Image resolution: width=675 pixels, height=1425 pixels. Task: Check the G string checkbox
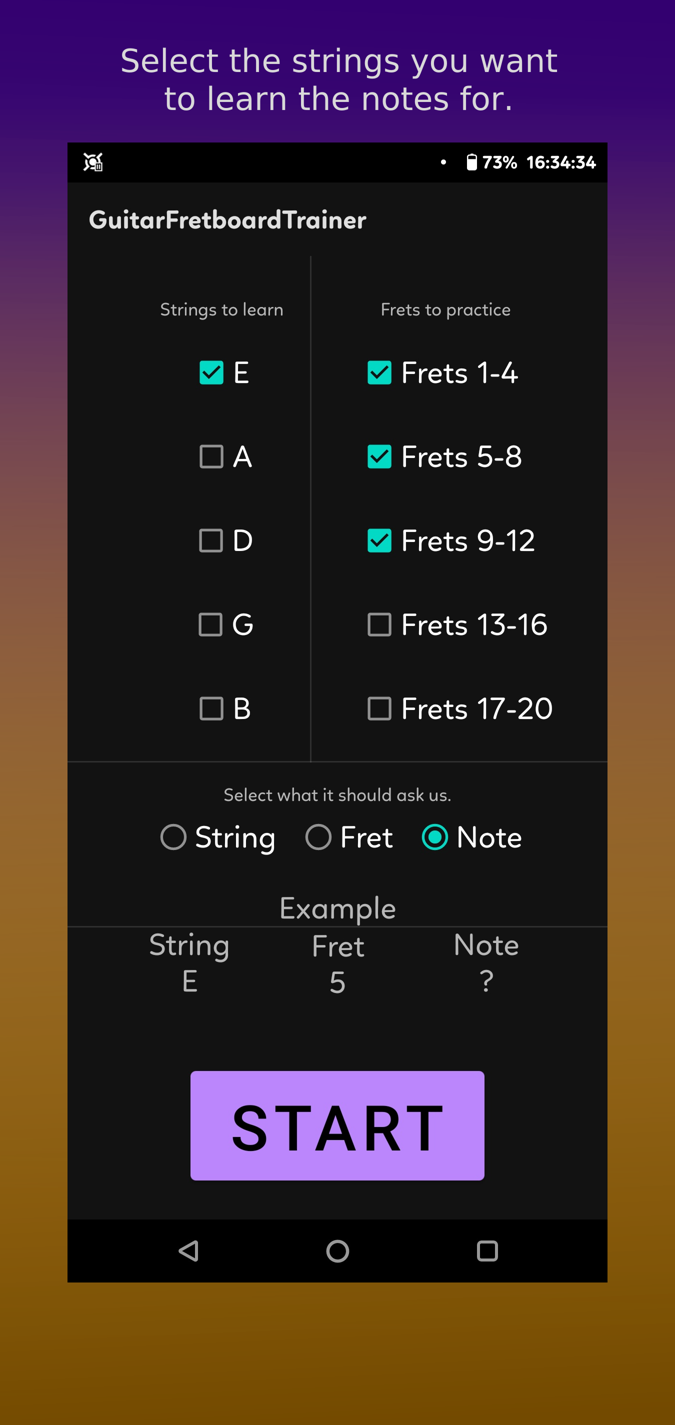(x=211, y=625)
